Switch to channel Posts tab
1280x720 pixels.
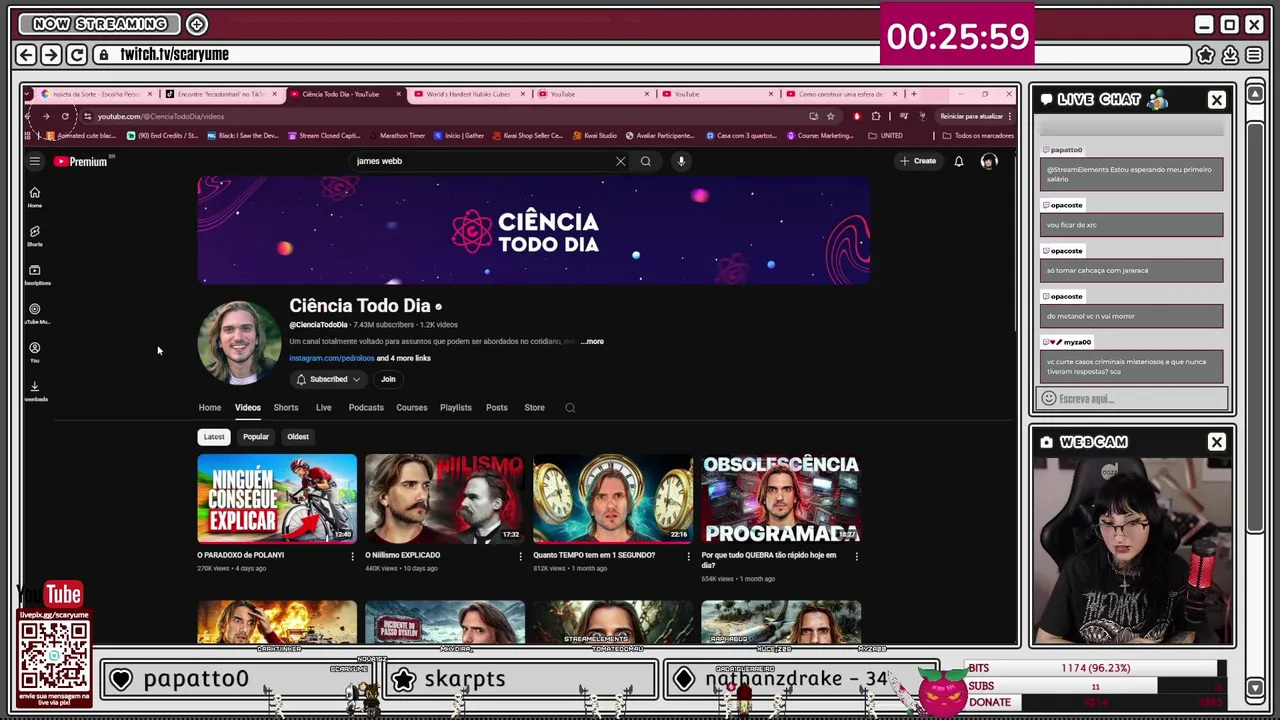pyautogui.click(x=497, y=408)
